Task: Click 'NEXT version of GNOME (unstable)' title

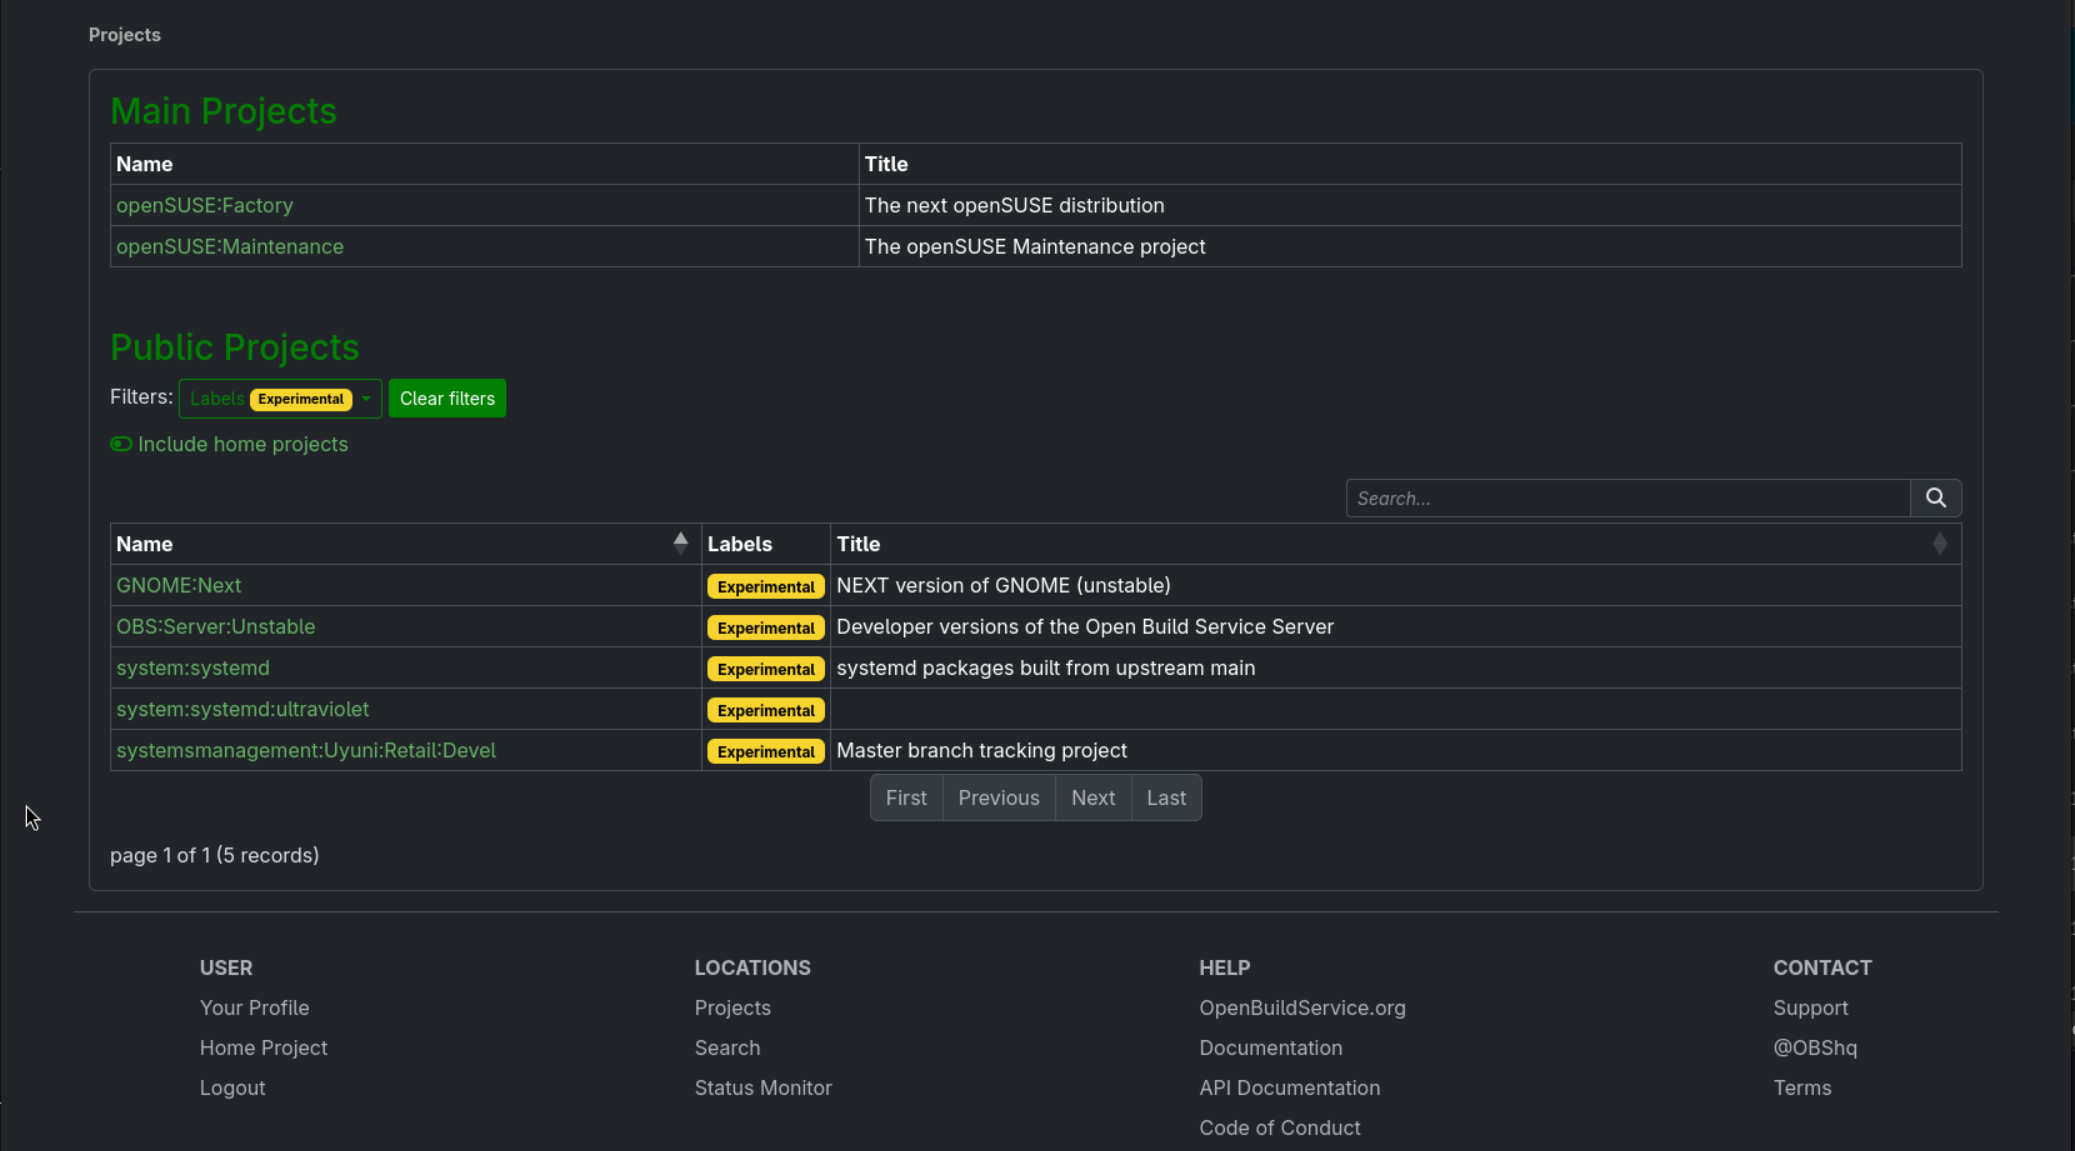Action: click(x=1003, y=585)
